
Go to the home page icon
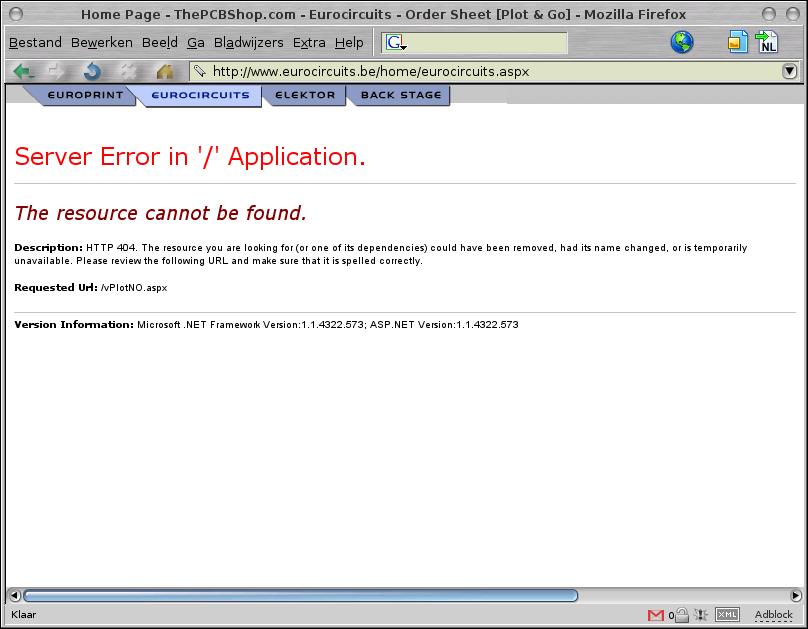tap(164, 72)
